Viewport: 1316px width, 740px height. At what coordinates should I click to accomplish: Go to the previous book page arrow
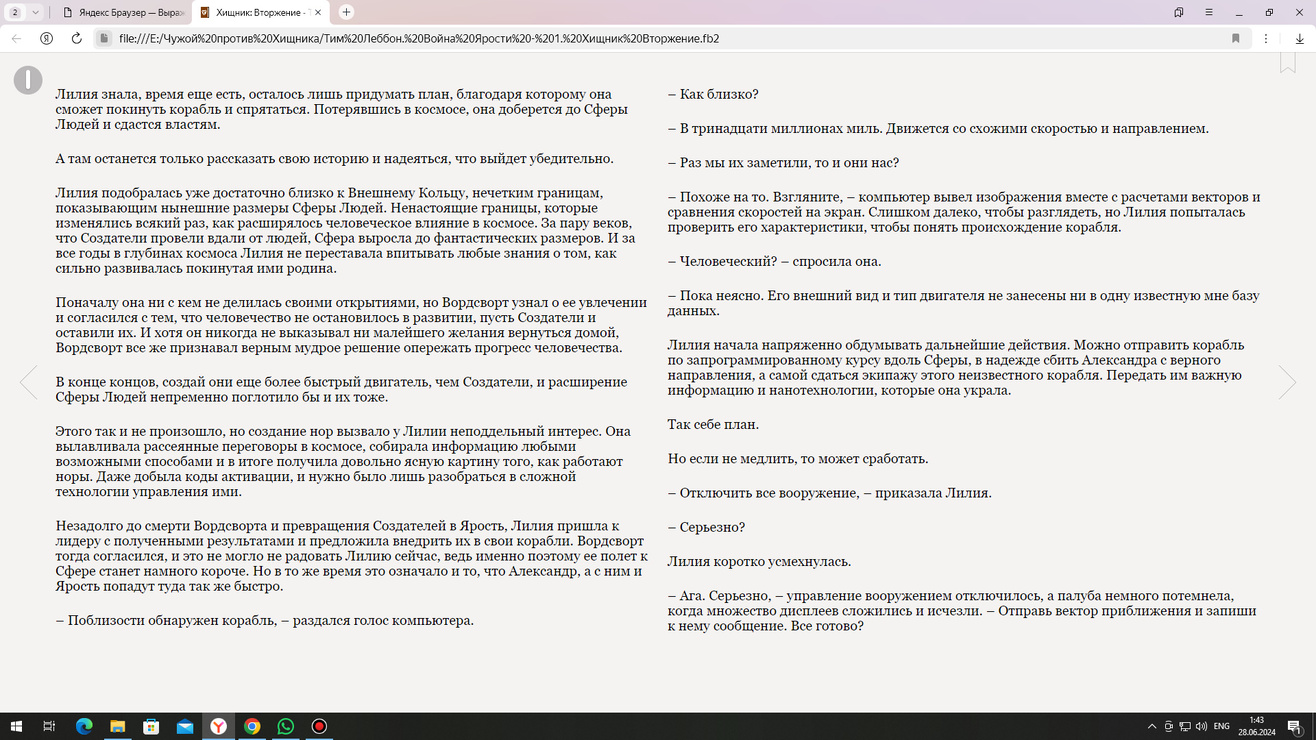pyautogui.click(x=28, y=382)
